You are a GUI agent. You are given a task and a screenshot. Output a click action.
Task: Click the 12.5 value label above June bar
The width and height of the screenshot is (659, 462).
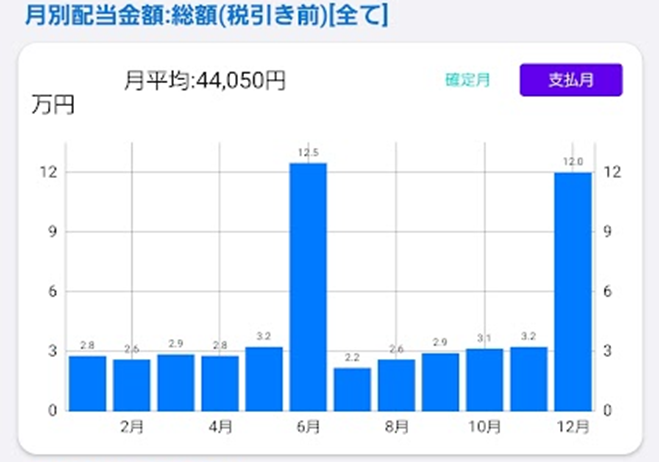[x=308, y=153]
